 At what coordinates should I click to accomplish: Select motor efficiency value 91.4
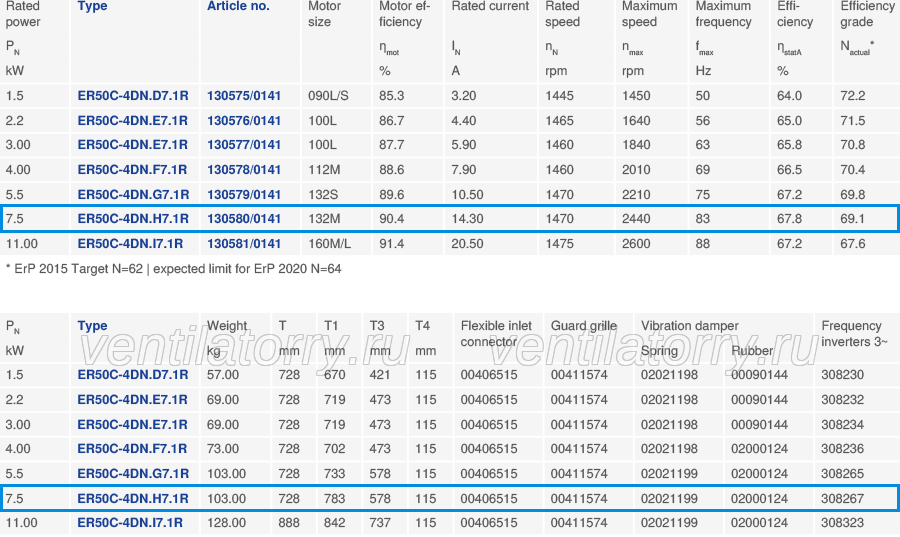click(391, 244)
